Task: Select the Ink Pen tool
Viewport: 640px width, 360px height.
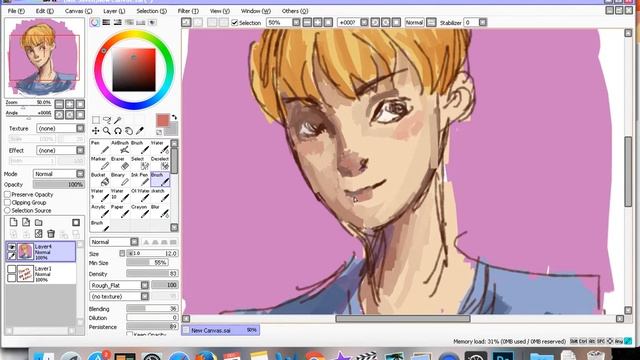Action: pyautogui.click(x=140, y=180)
